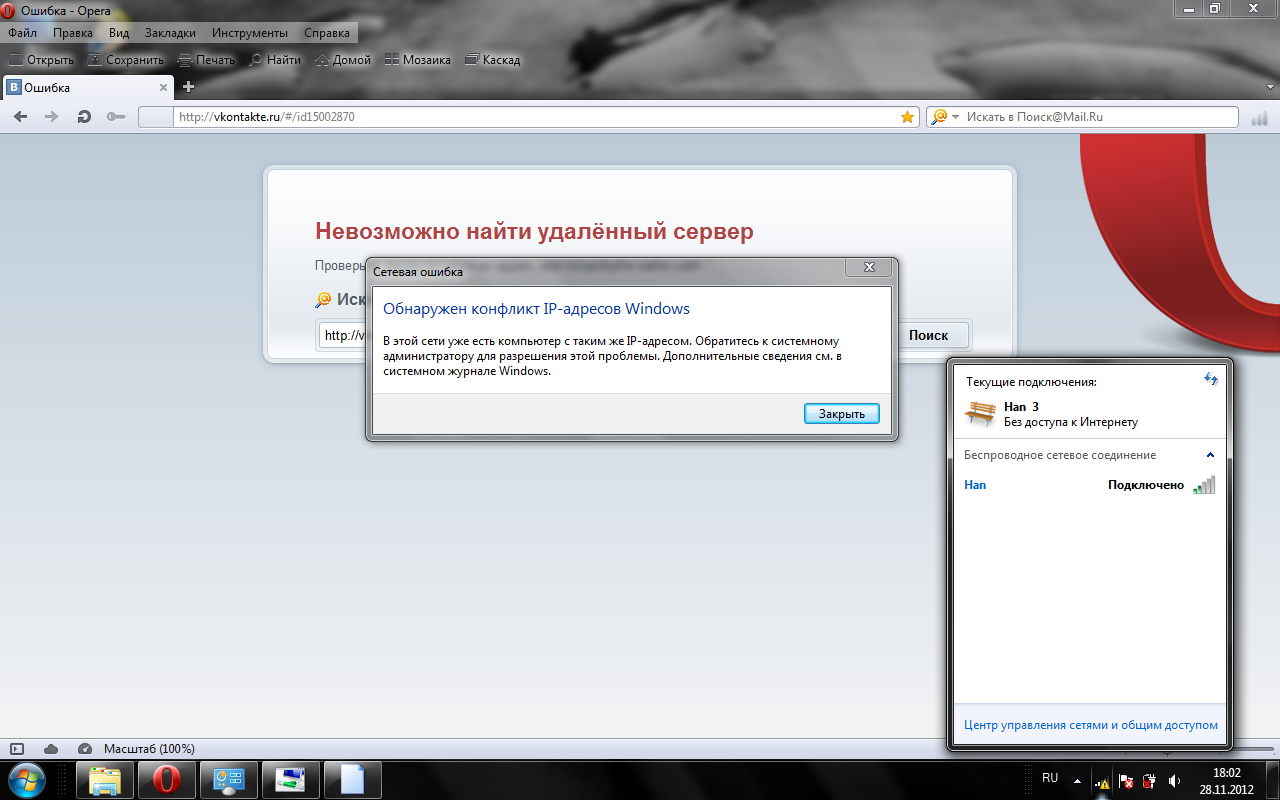The height and width of the screenshot is (800, 1280).
Task: Close the Сетевая ошибка dialog with X
Action: tap(868, 267)
